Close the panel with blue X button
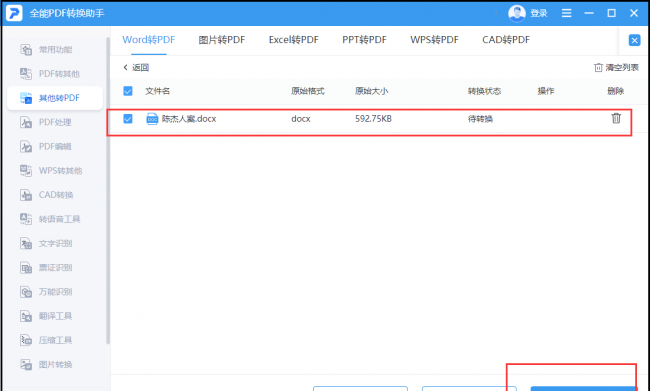The width and height of the screenshot is (650, 391). [634, 40]
